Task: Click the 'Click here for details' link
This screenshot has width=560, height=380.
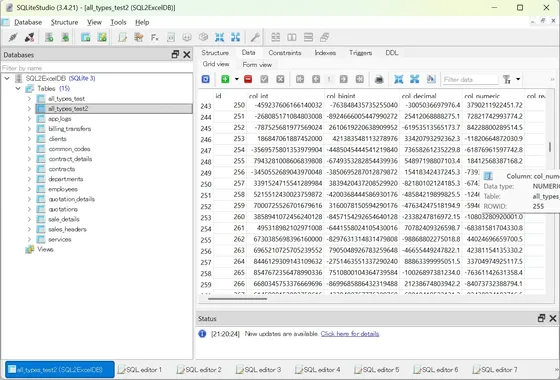Action: [350, 334]
